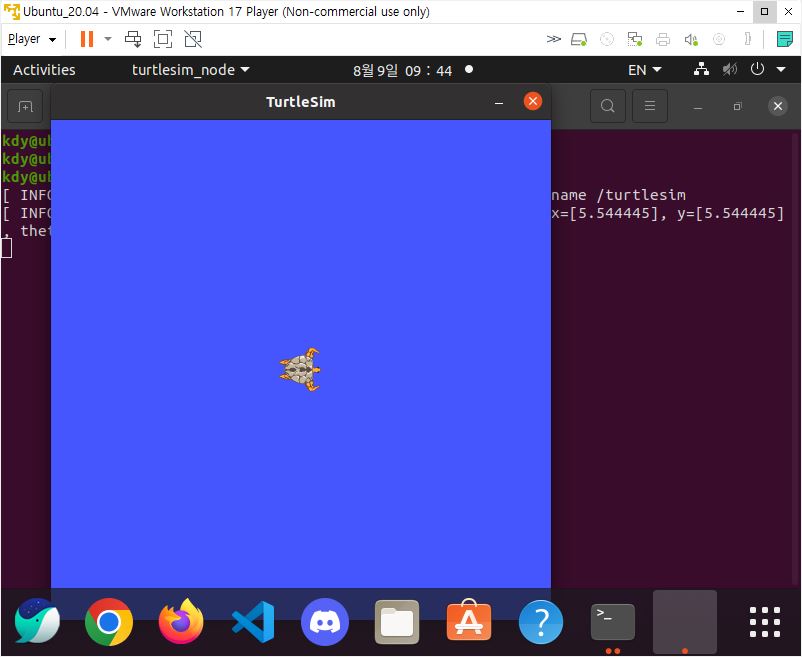Click the turtle in the TurtleSim window
802x657 pixels.
coord(300,369)
